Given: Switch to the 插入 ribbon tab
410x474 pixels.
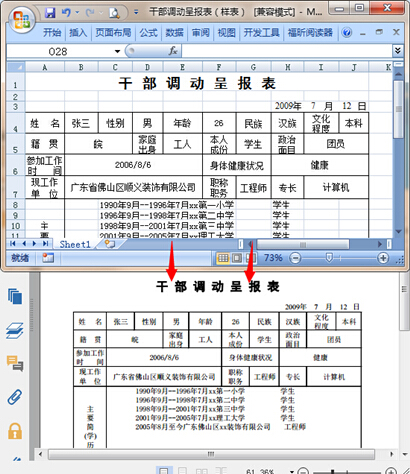Looking at the screenshot, I should click(x=78, y=33).
